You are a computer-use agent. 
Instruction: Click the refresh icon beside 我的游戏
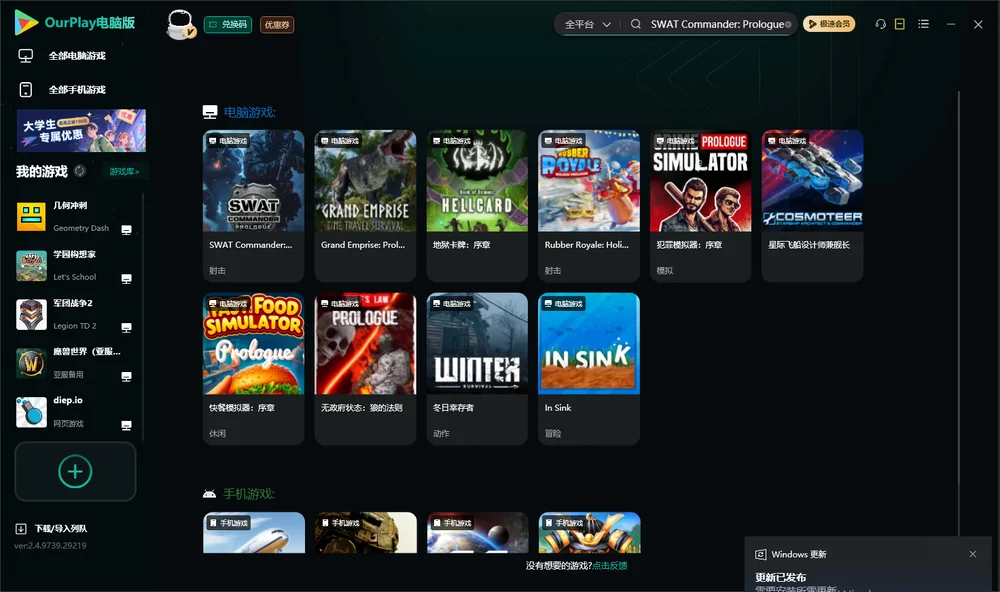[x=80, y=171]
